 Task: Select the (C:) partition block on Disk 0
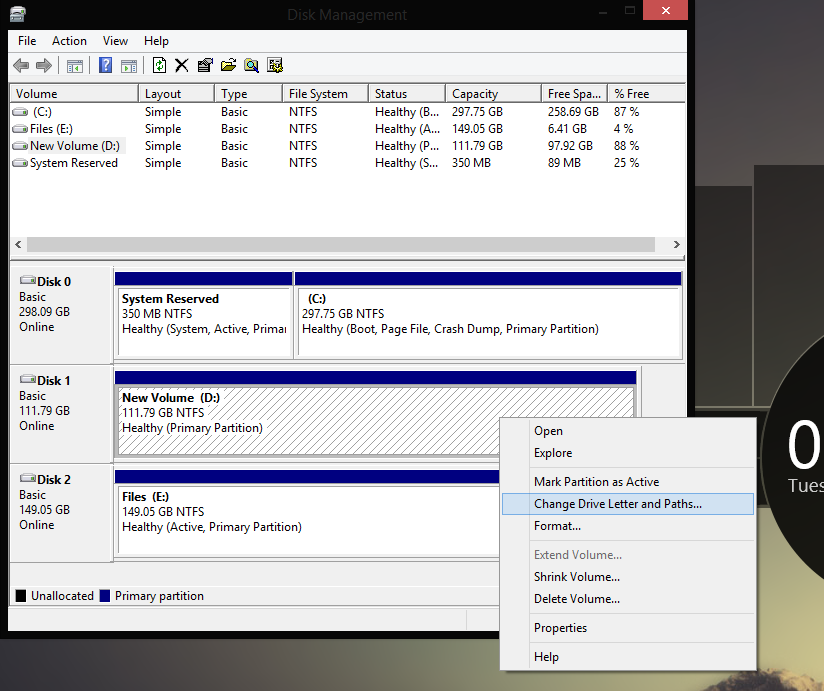pyautogui.click(x=489, y=315)
